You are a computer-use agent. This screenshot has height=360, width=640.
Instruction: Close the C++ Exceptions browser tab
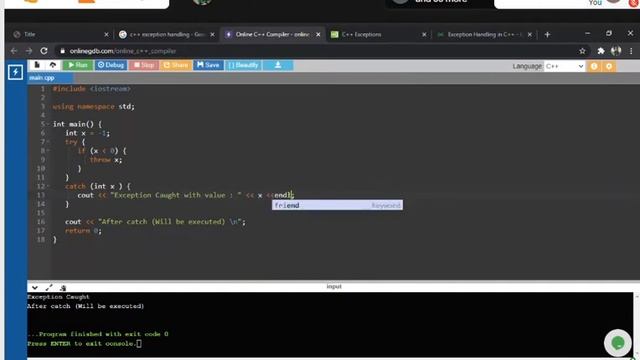pyautogui.click(x=424, y=35)
